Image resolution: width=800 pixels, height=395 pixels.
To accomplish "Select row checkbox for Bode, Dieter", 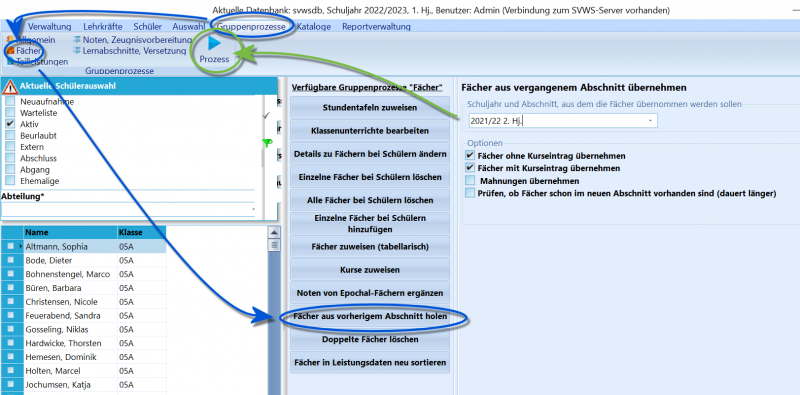I will [11, 260].
